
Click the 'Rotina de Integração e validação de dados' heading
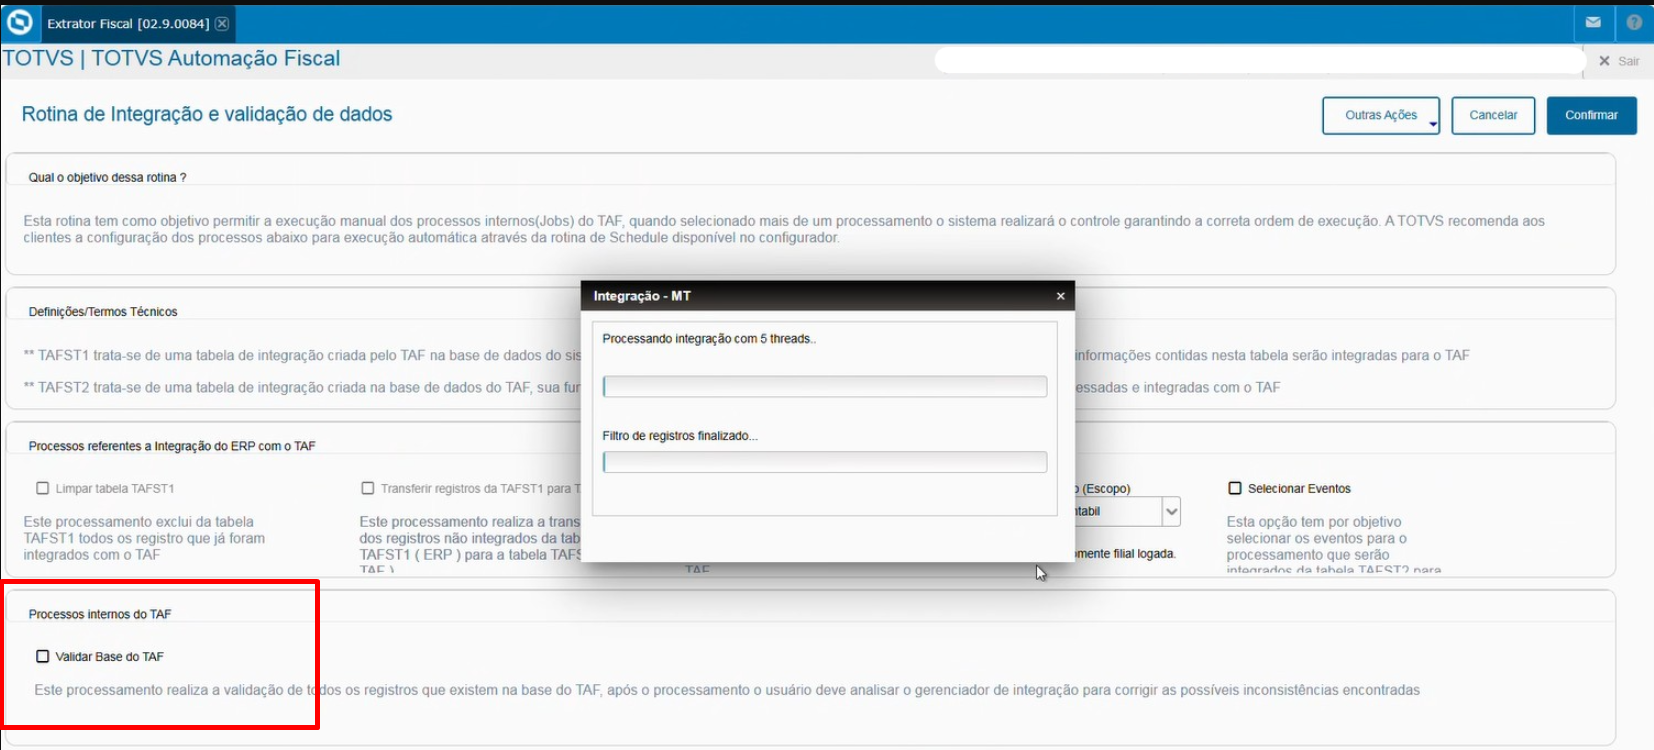coord(207,114)
